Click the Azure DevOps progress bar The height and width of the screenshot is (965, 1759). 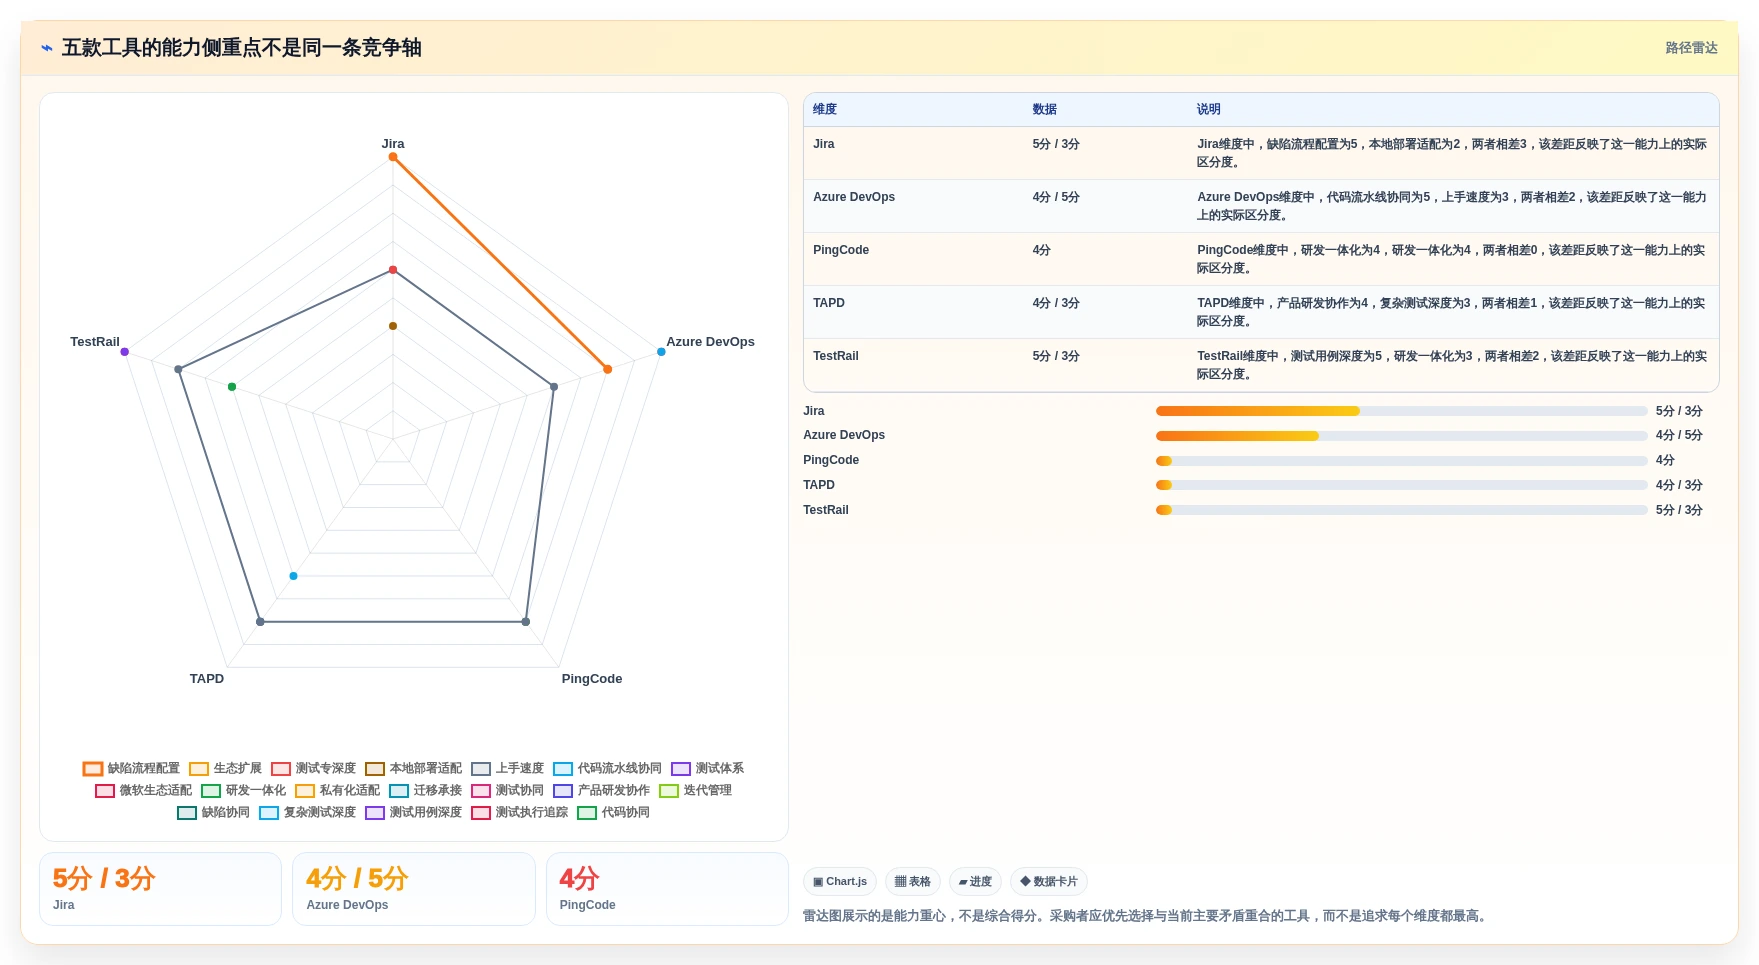click(x=1402, y=435)
